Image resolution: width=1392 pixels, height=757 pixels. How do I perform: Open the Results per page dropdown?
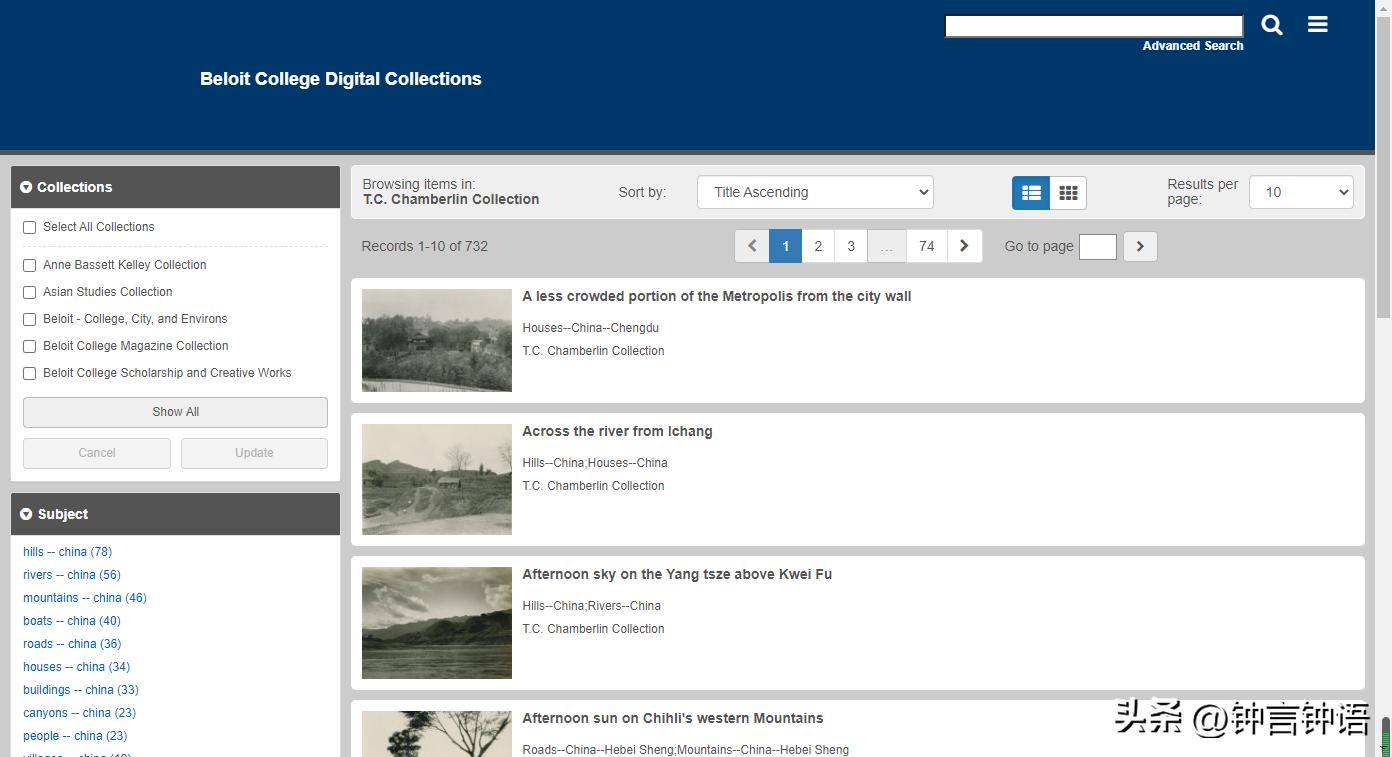[x=1301, y=192]
